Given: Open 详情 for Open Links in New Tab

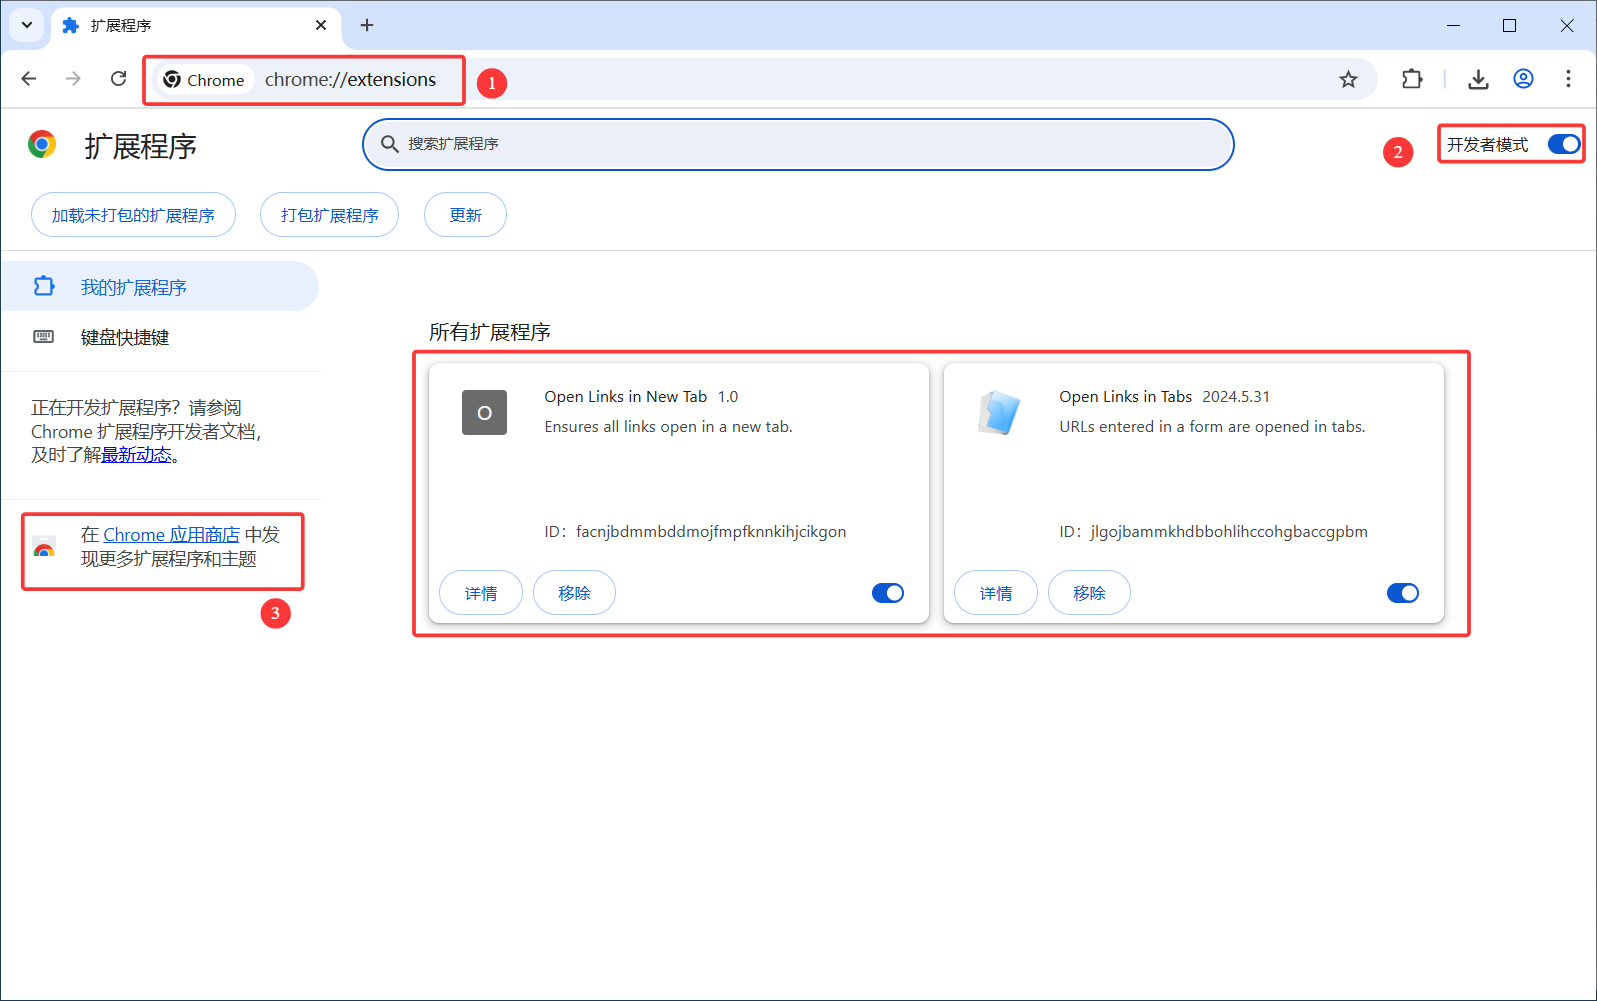Looking at the screenshot, I should coord(481,593).
